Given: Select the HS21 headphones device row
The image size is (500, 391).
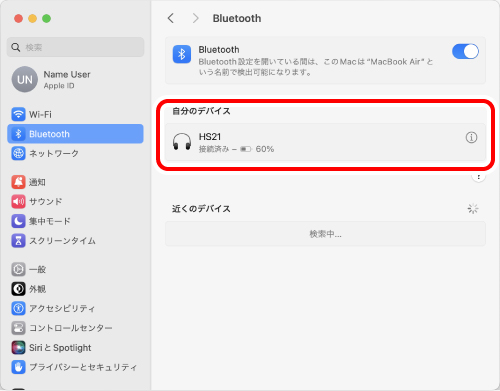Looking at the screenshot, I should pos(325,142).
